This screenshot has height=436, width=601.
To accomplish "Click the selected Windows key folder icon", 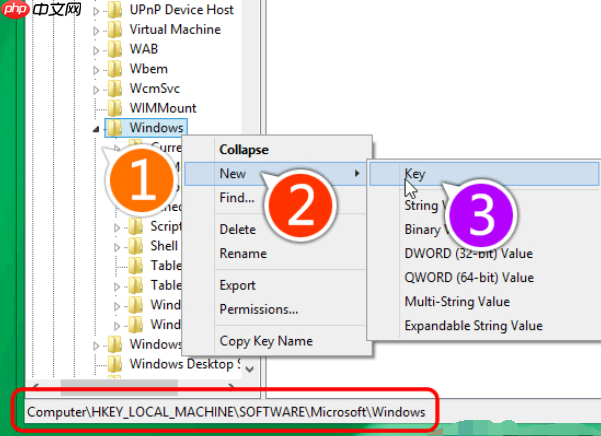I will coord(115,128).
